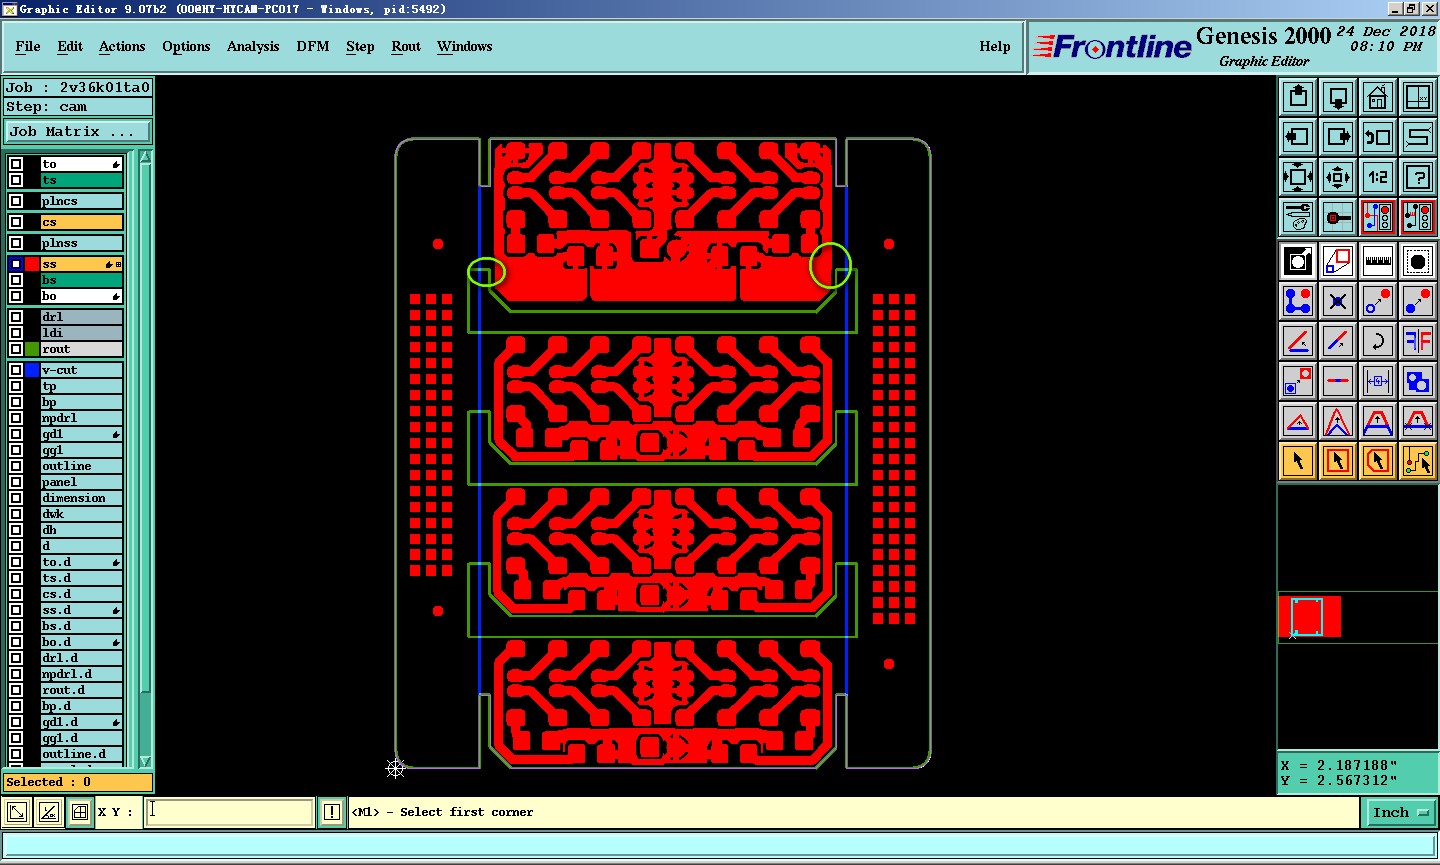Click the snap grid key icon
Image resolution: width=1440 pixels, height=865 pixels.
[x=1338, y=217]
